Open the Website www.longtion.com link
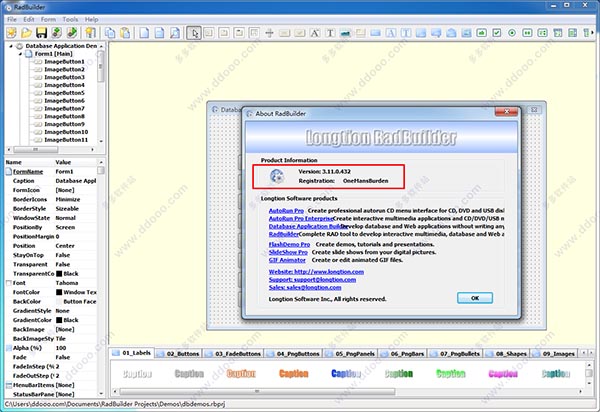Screen dimensions: 600x412 pos(316,272)
